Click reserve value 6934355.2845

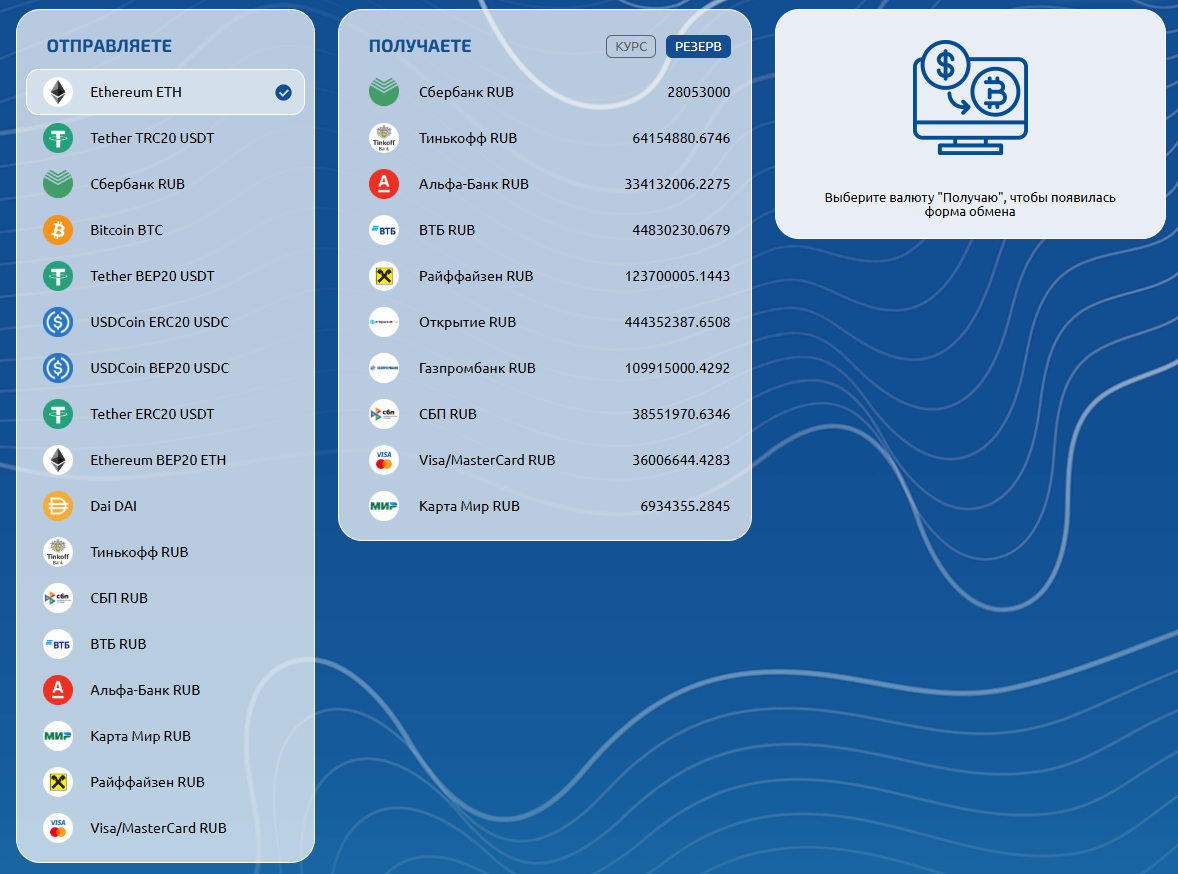point(685,507)
